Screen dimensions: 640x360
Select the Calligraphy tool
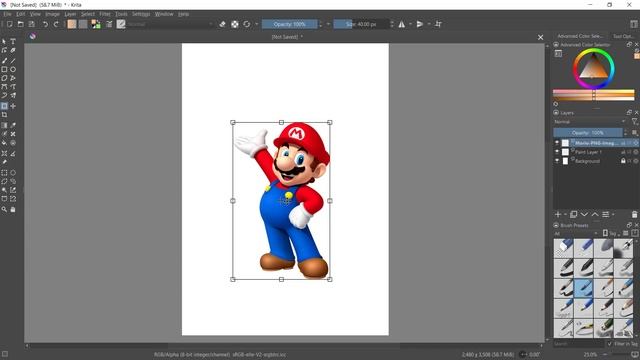point(13,50)
